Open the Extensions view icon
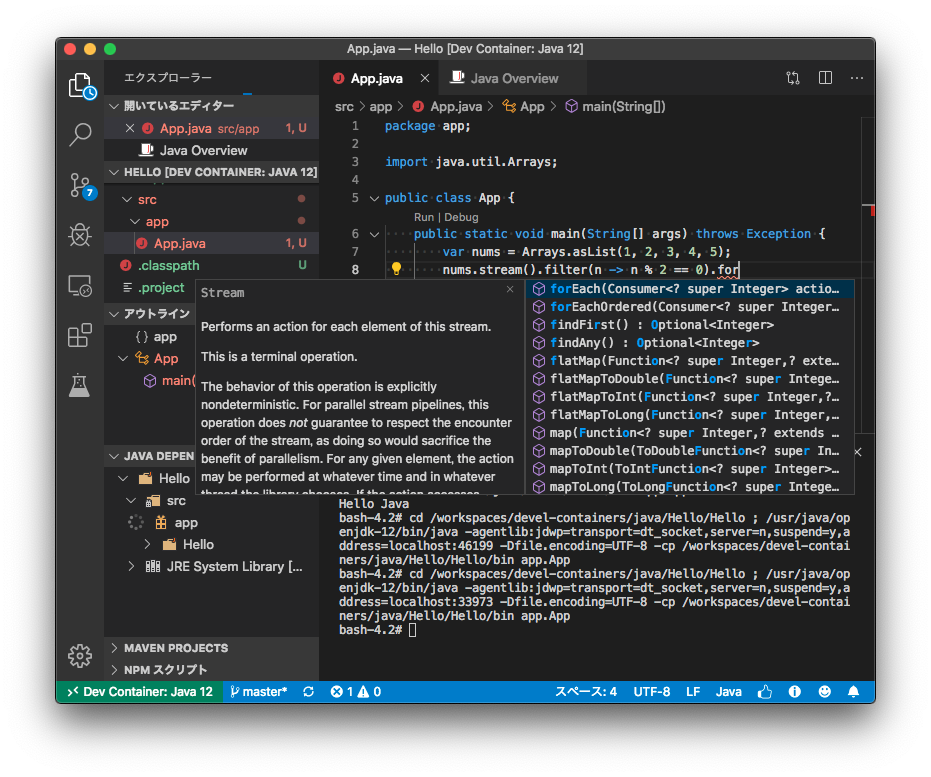This screenshot has width=931, height=777. (x=80, y=335)
